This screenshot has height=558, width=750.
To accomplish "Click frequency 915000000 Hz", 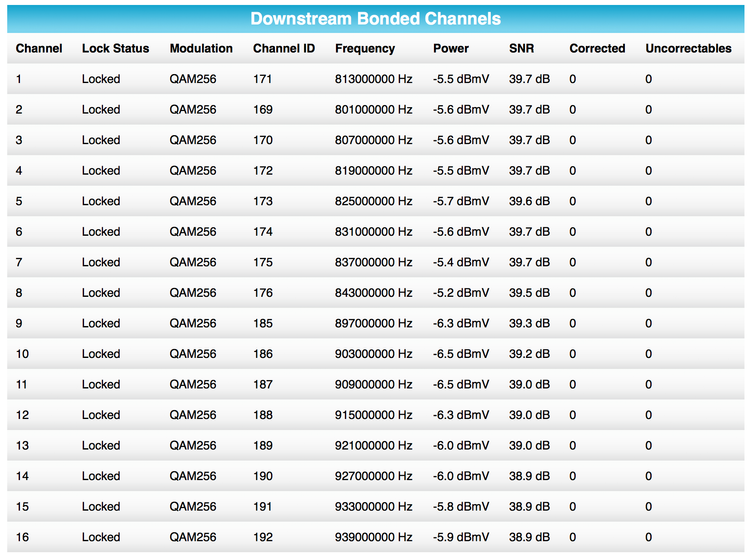I will [374, 415].
